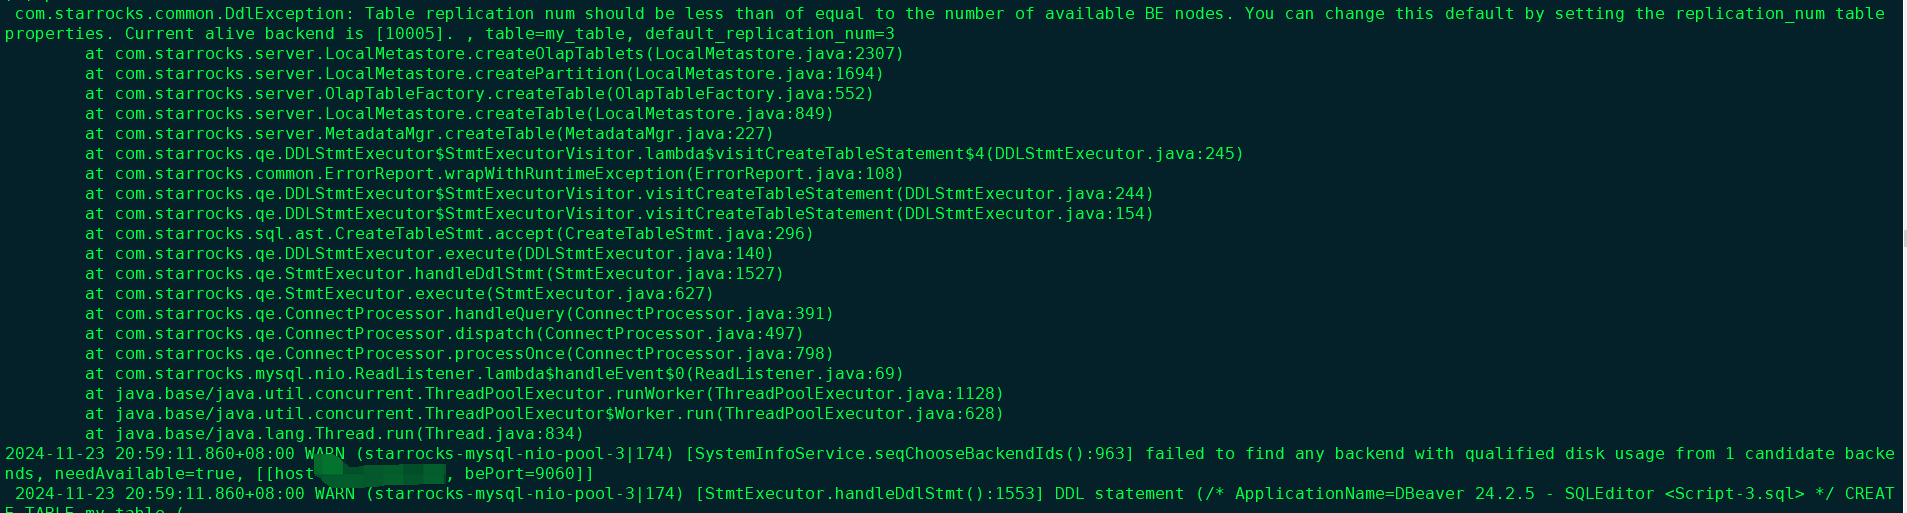The height and width of the screenshot is (513, 1907).
Task: Click the vertical scrollbar handle on right edge
Action: [1903, 238]
